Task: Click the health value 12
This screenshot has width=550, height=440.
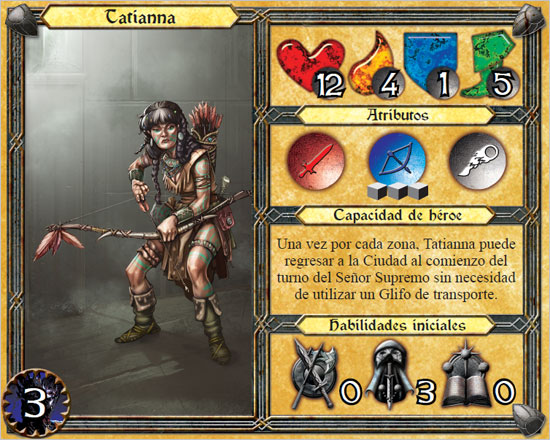Action: 329,85
